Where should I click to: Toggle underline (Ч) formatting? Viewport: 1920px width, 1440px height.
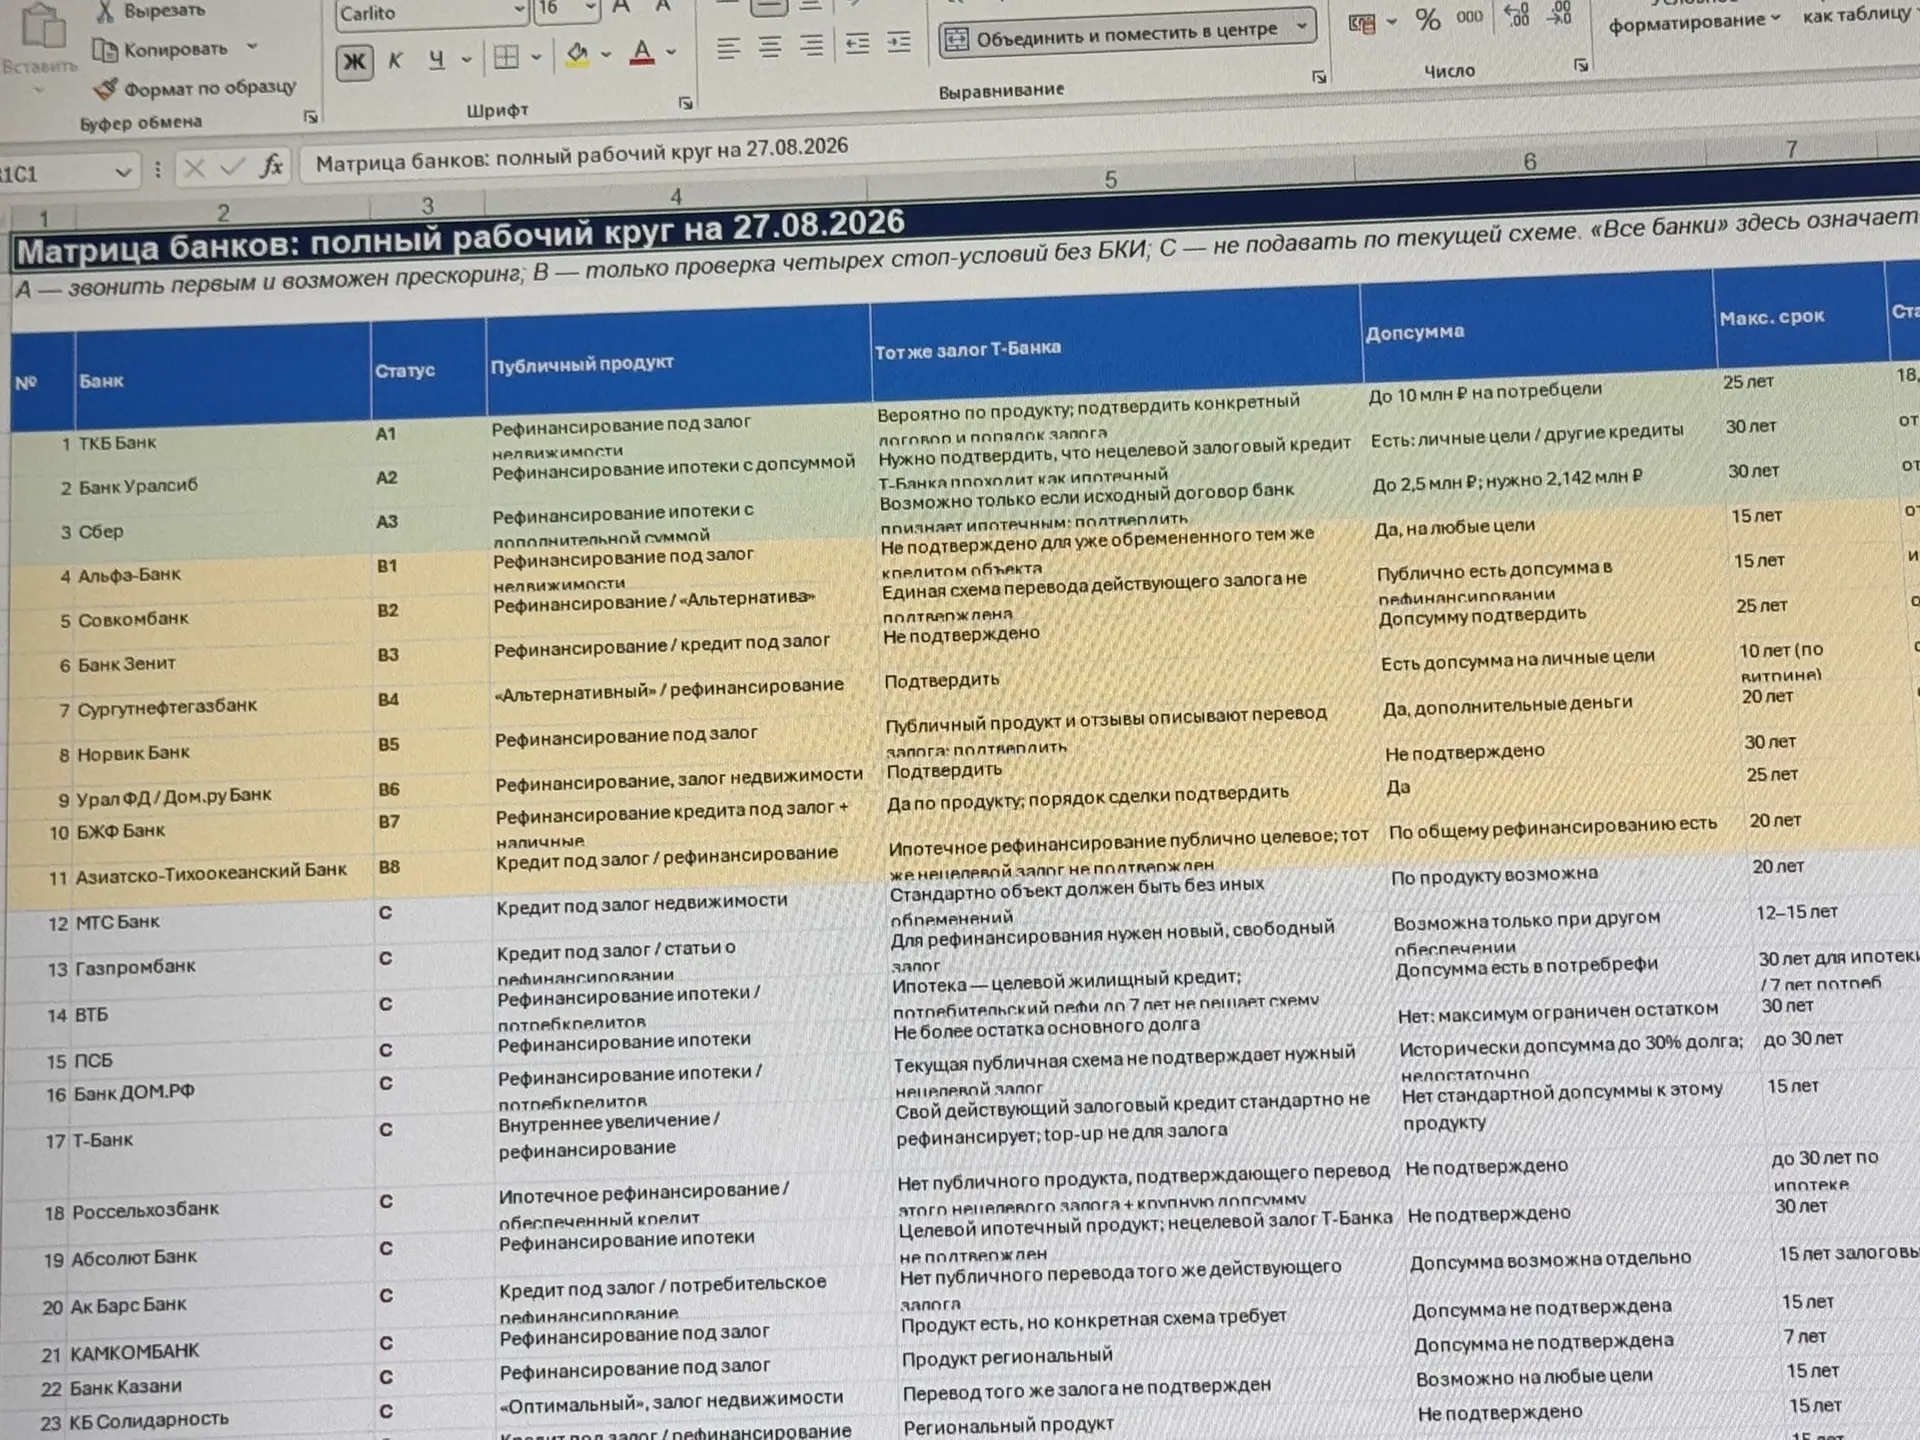click(x=437, y=59)
